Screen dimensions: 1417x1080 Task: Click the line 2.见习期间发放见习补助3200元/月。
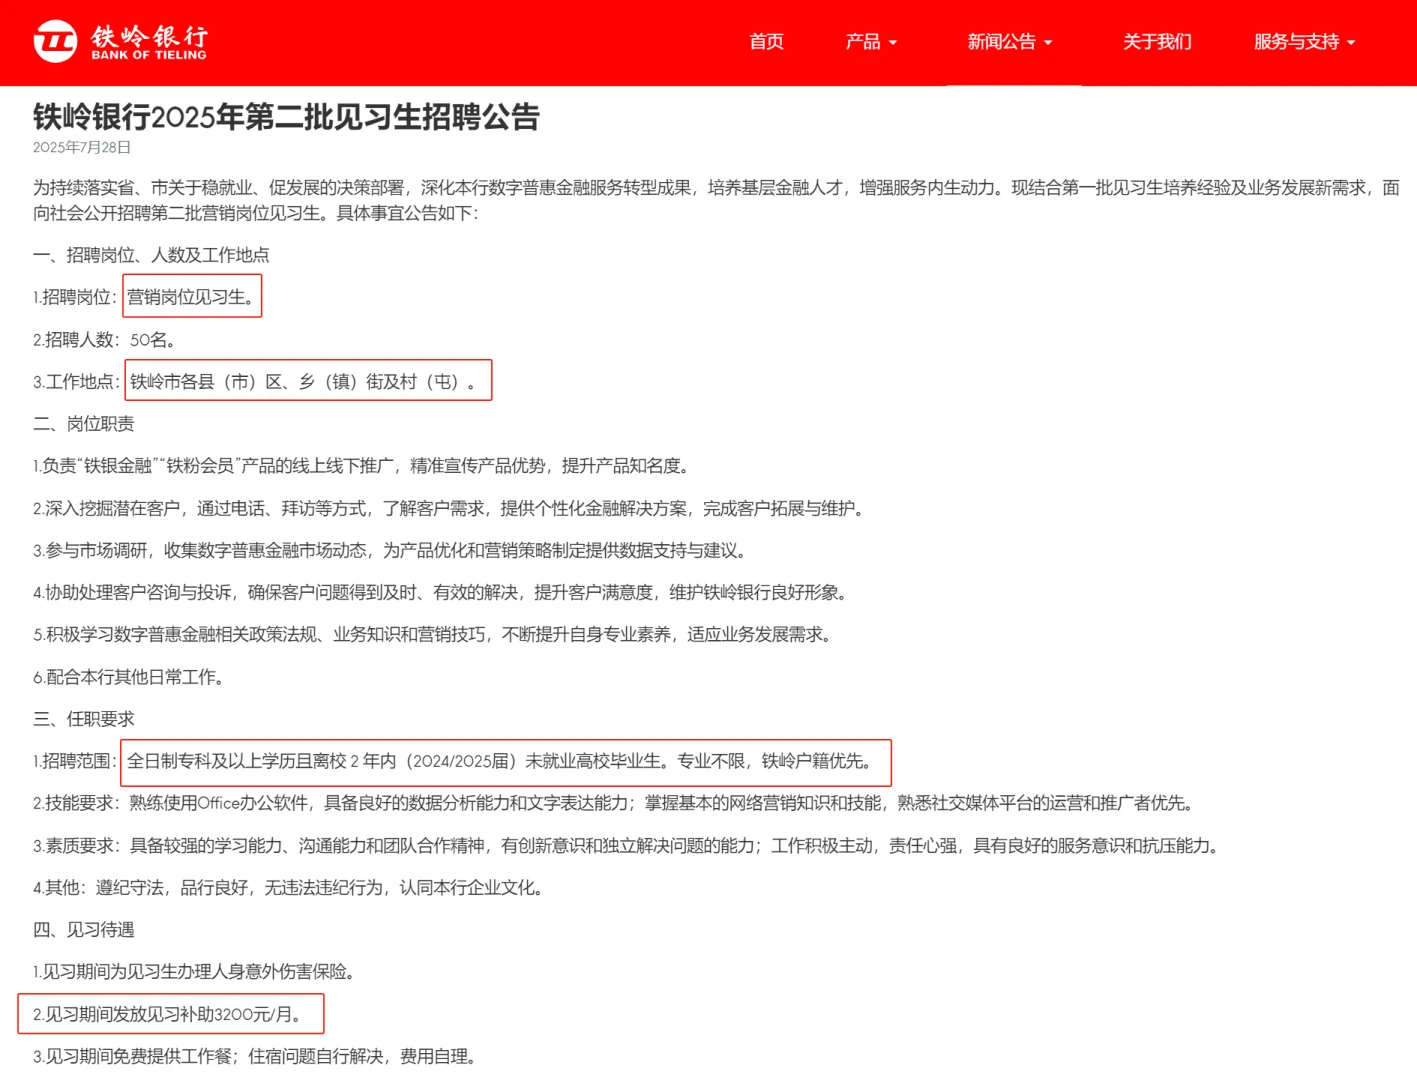(167, 1015)
